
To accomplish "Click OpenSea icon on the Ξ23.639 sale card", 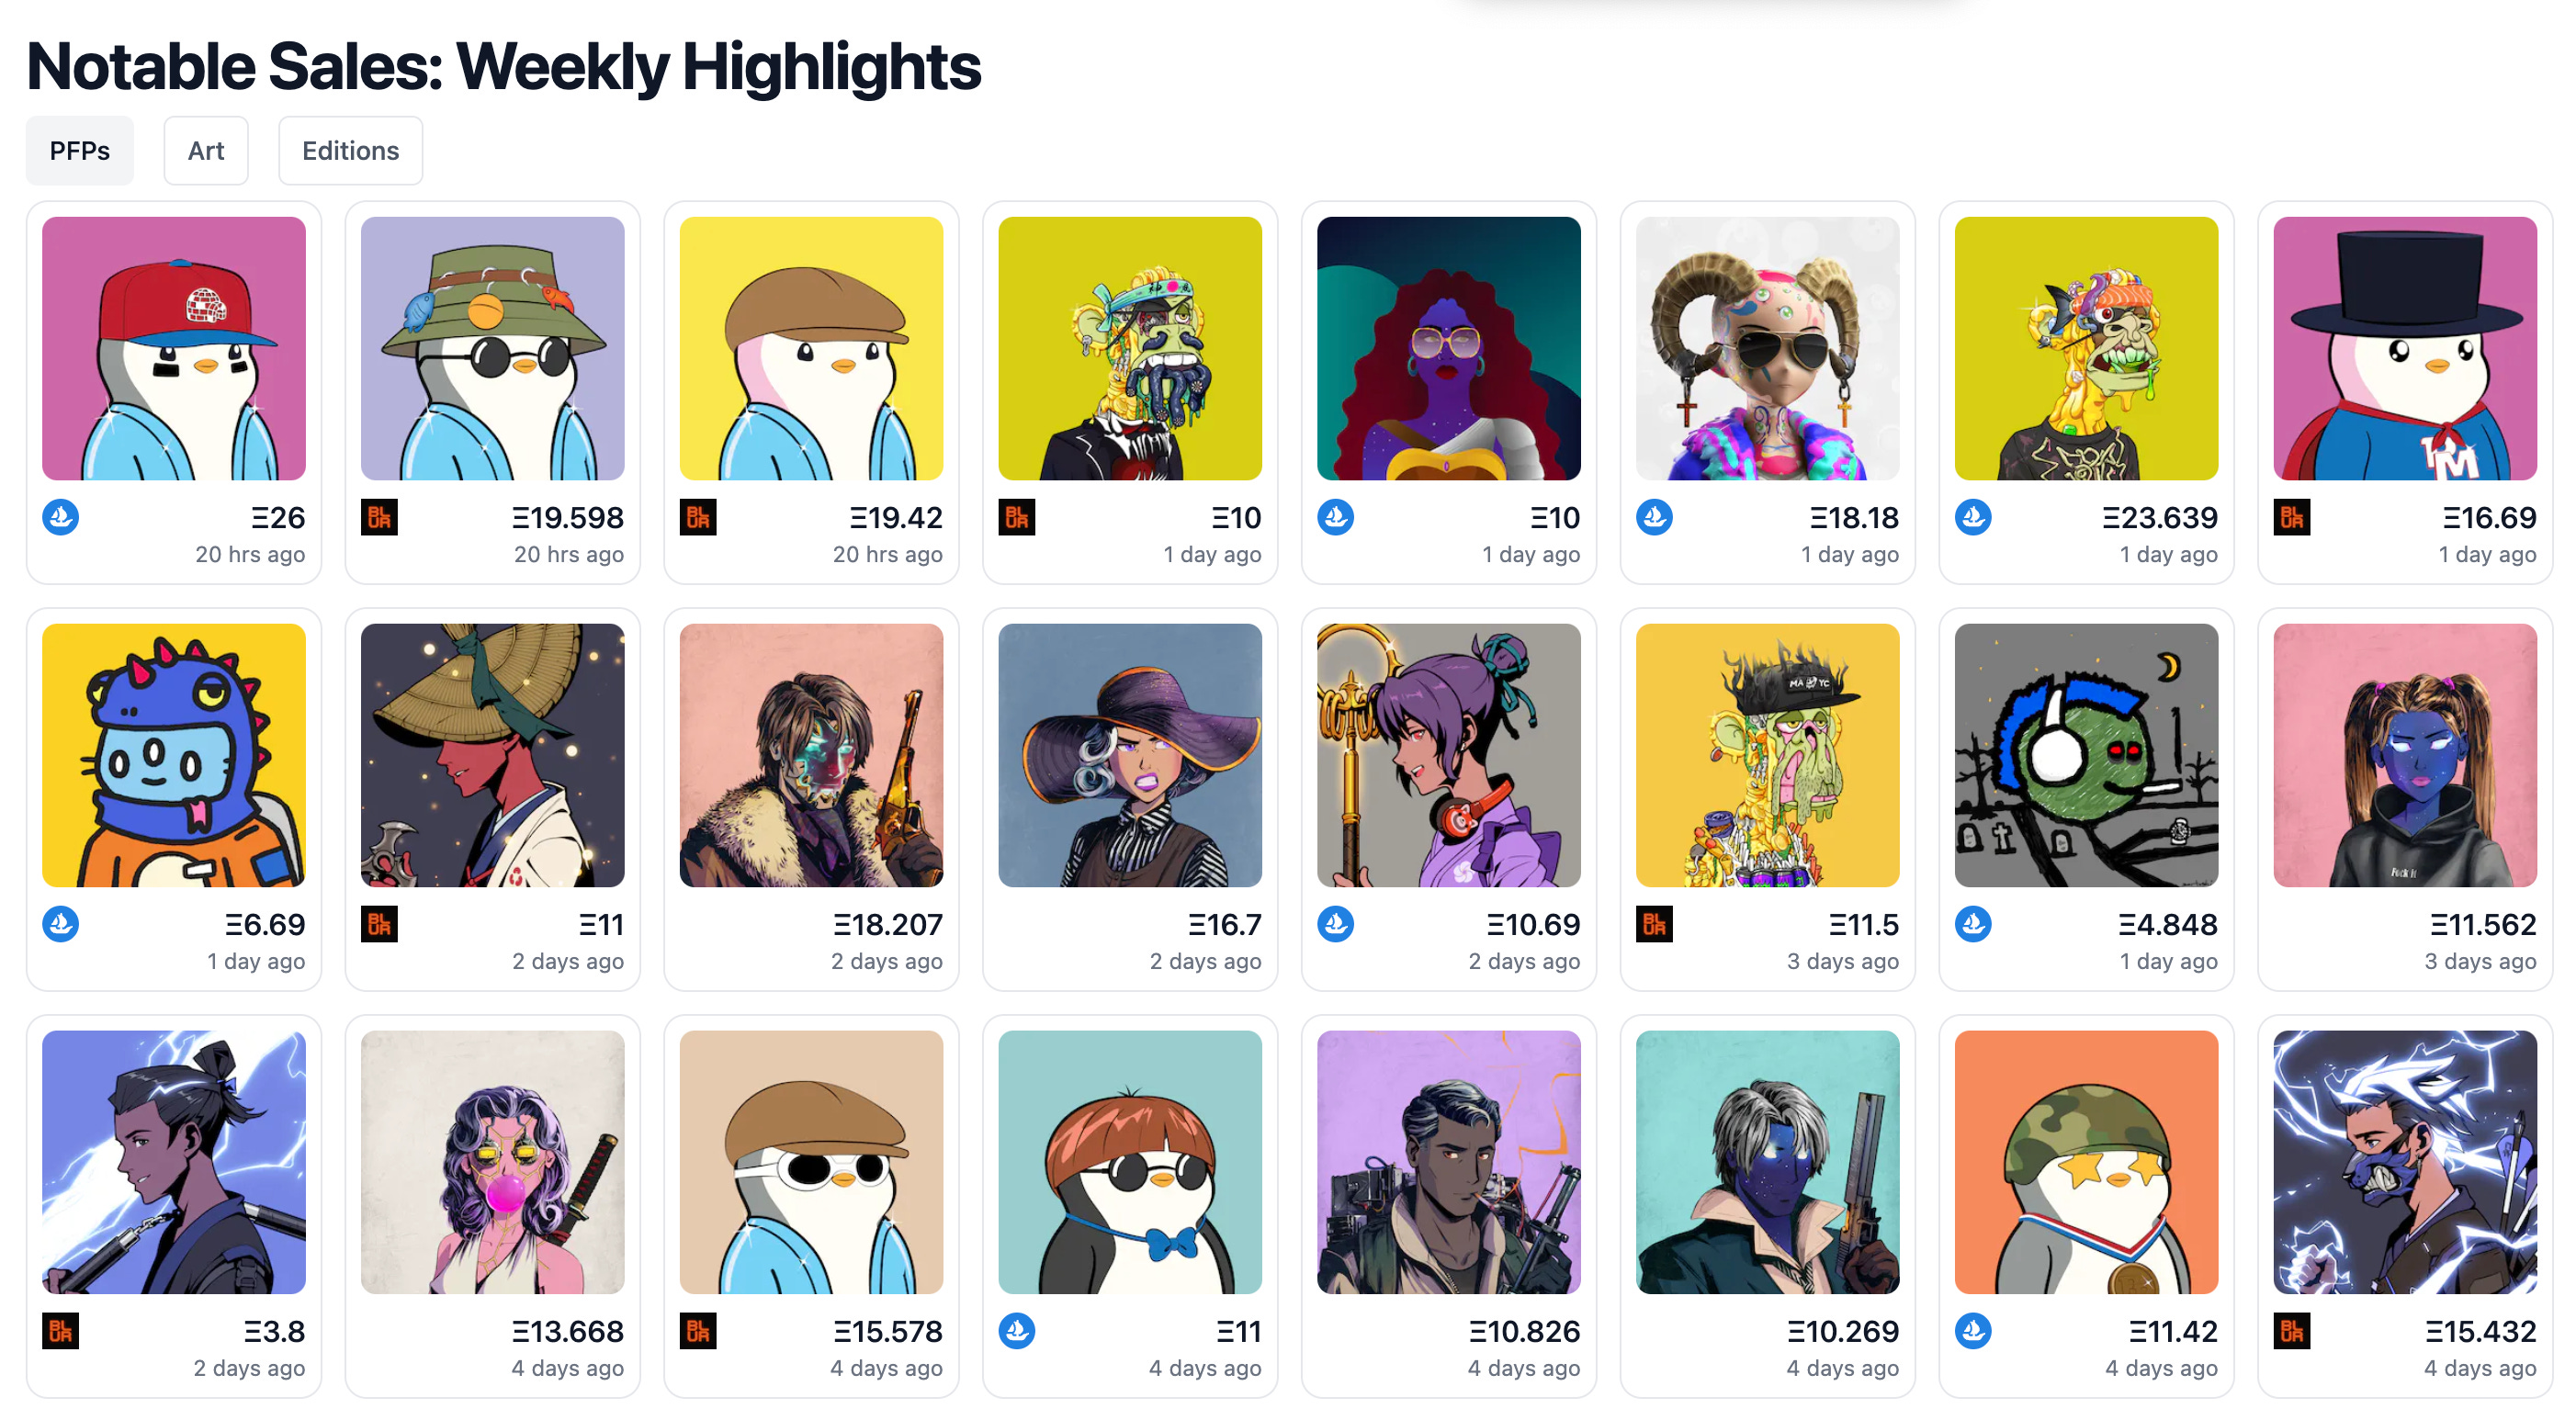I will [x=1973, y=517].
